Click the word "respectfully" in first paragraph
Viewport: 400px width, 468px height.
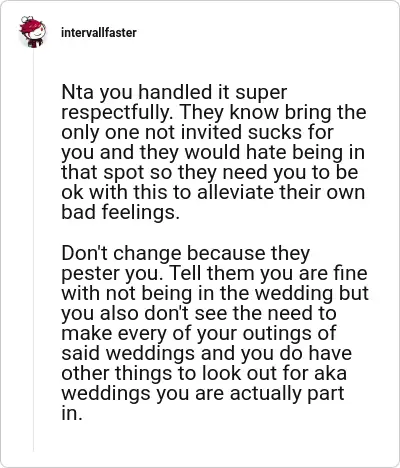tap(115, 113)
